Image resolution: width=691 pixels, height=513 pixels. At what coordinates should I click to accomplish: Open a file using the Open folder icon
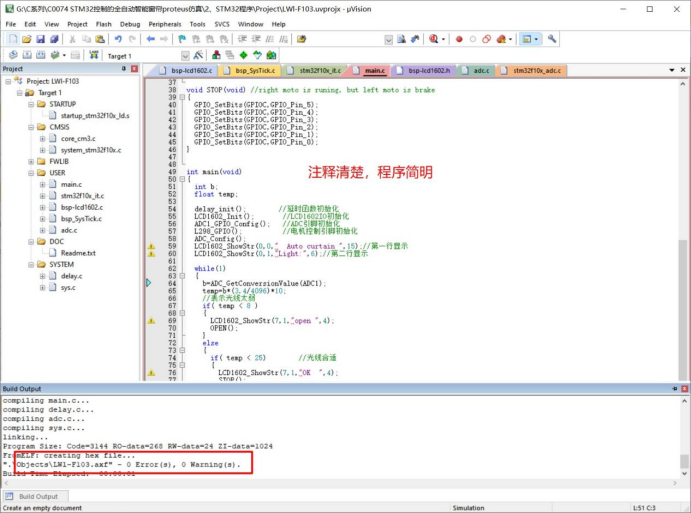26,39
